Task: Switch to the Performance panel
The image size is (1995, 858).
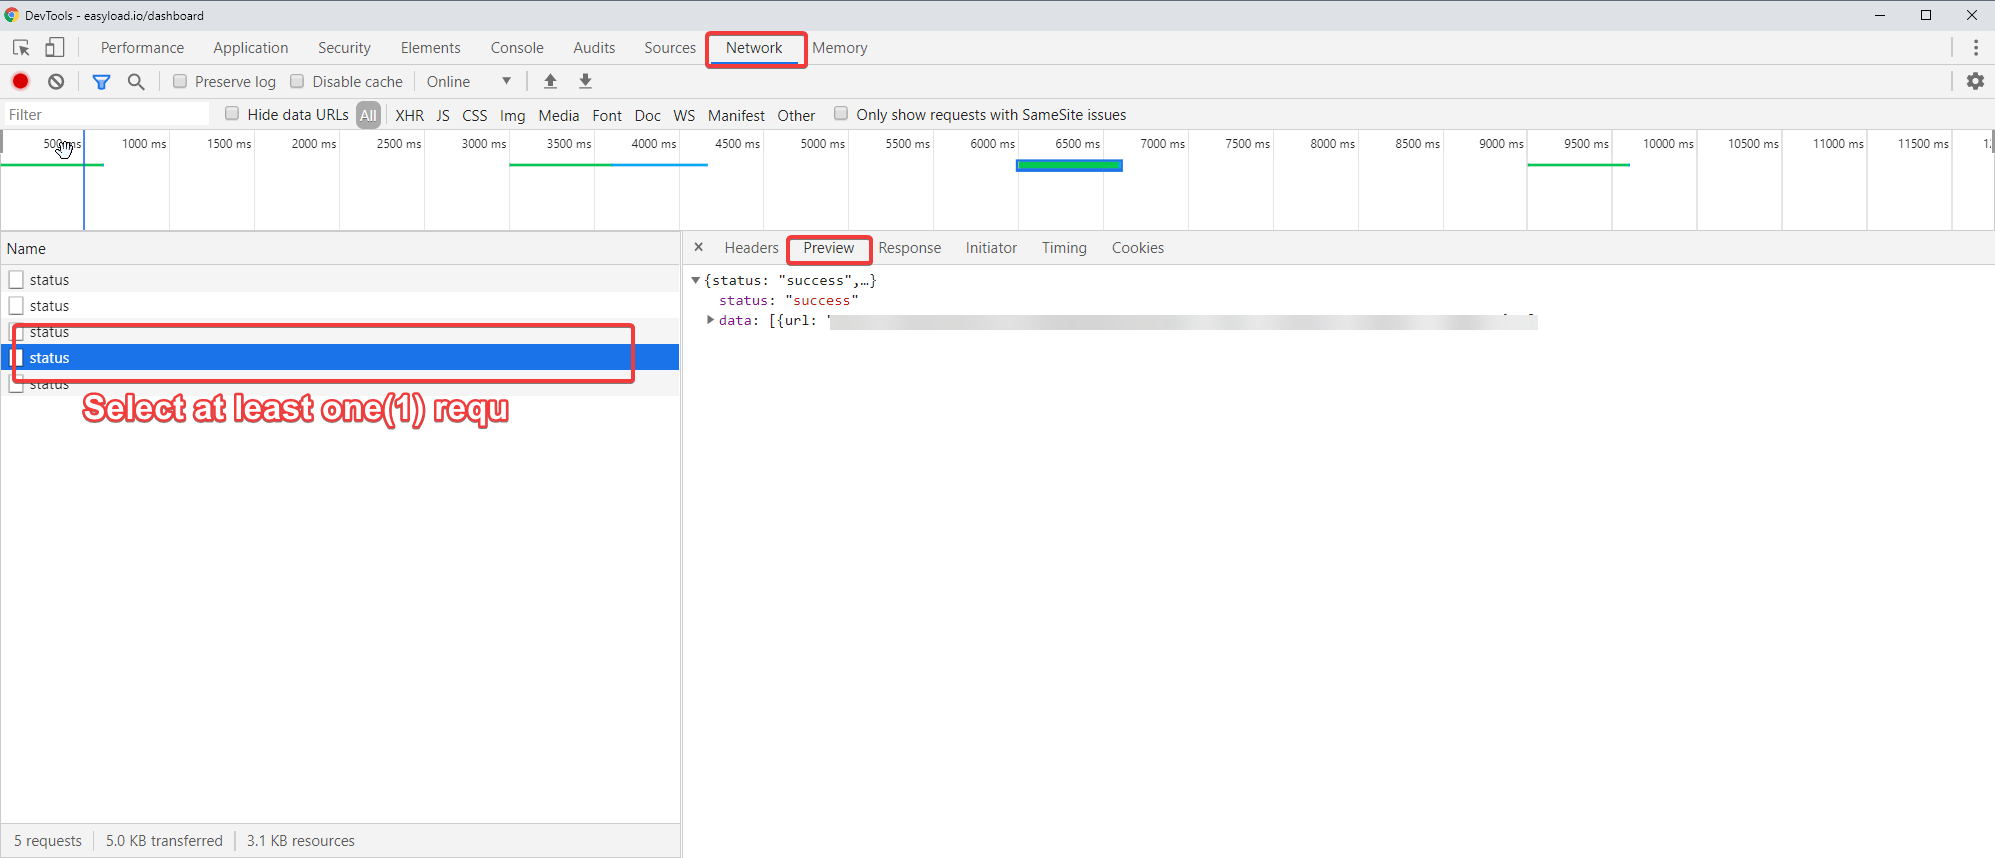Action: coord(142,48)
